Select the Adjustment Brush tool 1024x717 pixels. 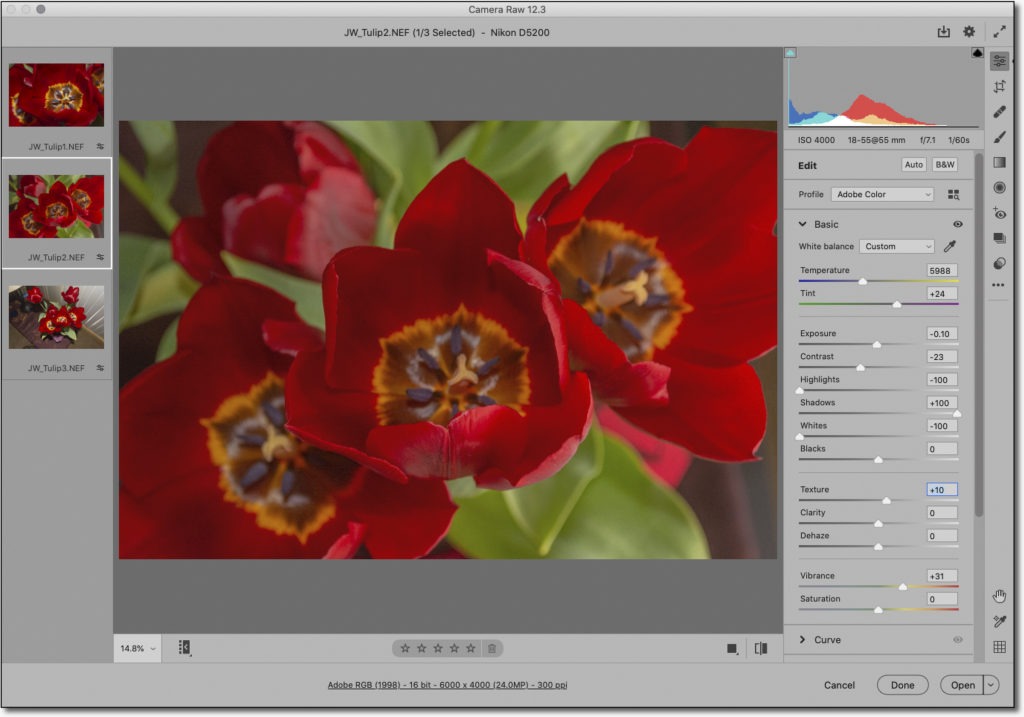click(x=999, y=137)
